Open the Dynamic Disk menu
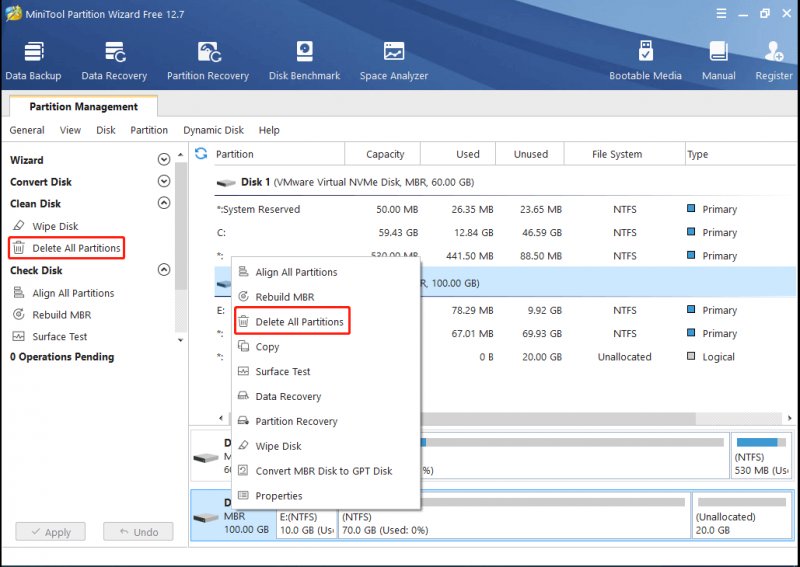This screenshot has height=567, width=800. [213, 130]
